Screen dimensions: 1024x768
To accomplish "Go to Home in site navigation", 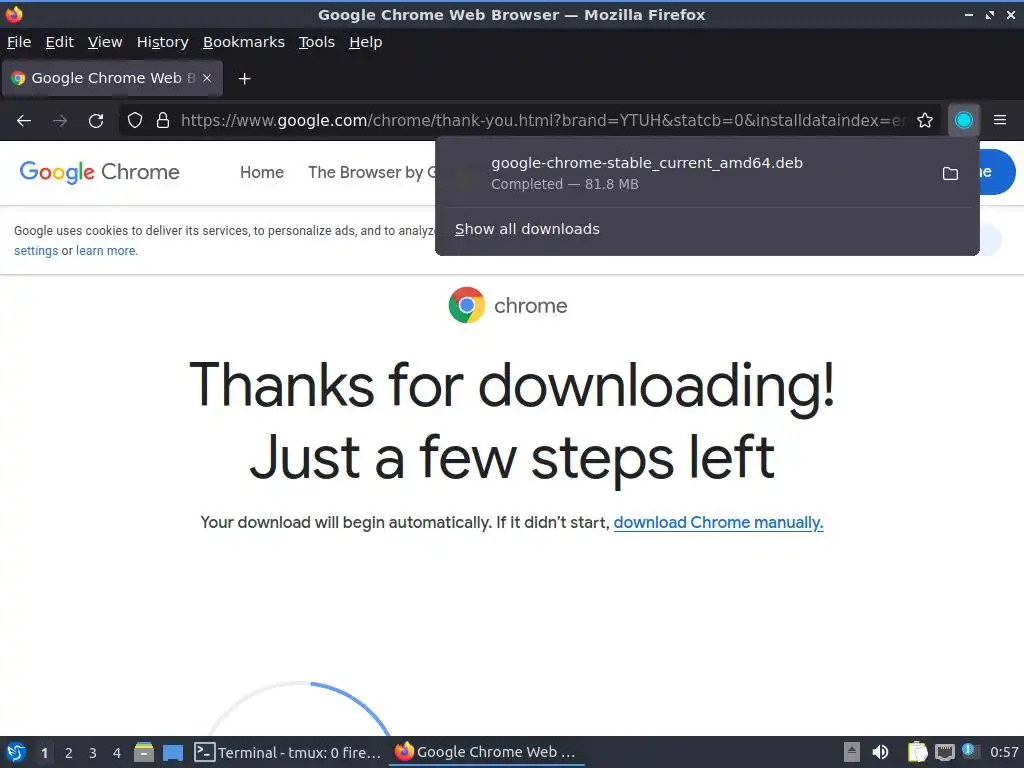I will pyautogui.click(x=262, y=172).
